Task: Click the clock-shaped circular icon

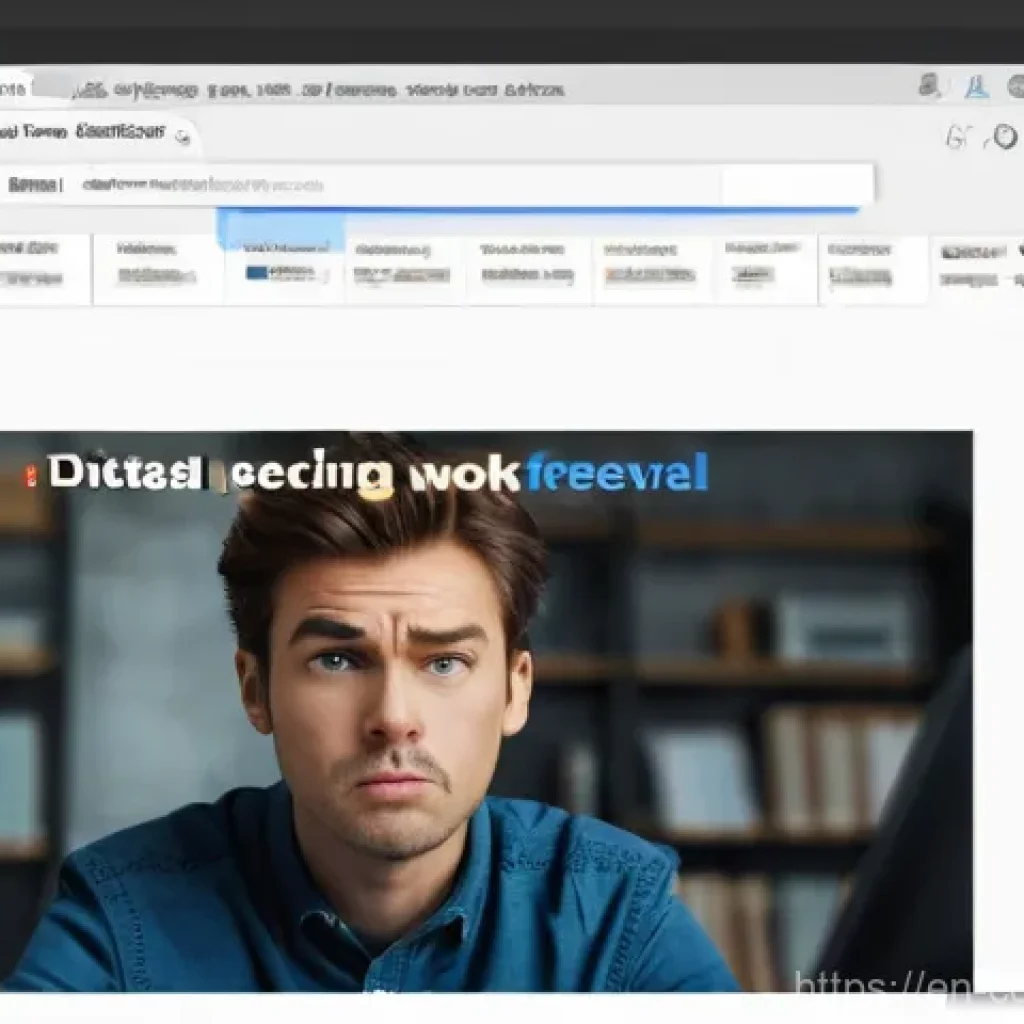Action: tap(1003, 138)
